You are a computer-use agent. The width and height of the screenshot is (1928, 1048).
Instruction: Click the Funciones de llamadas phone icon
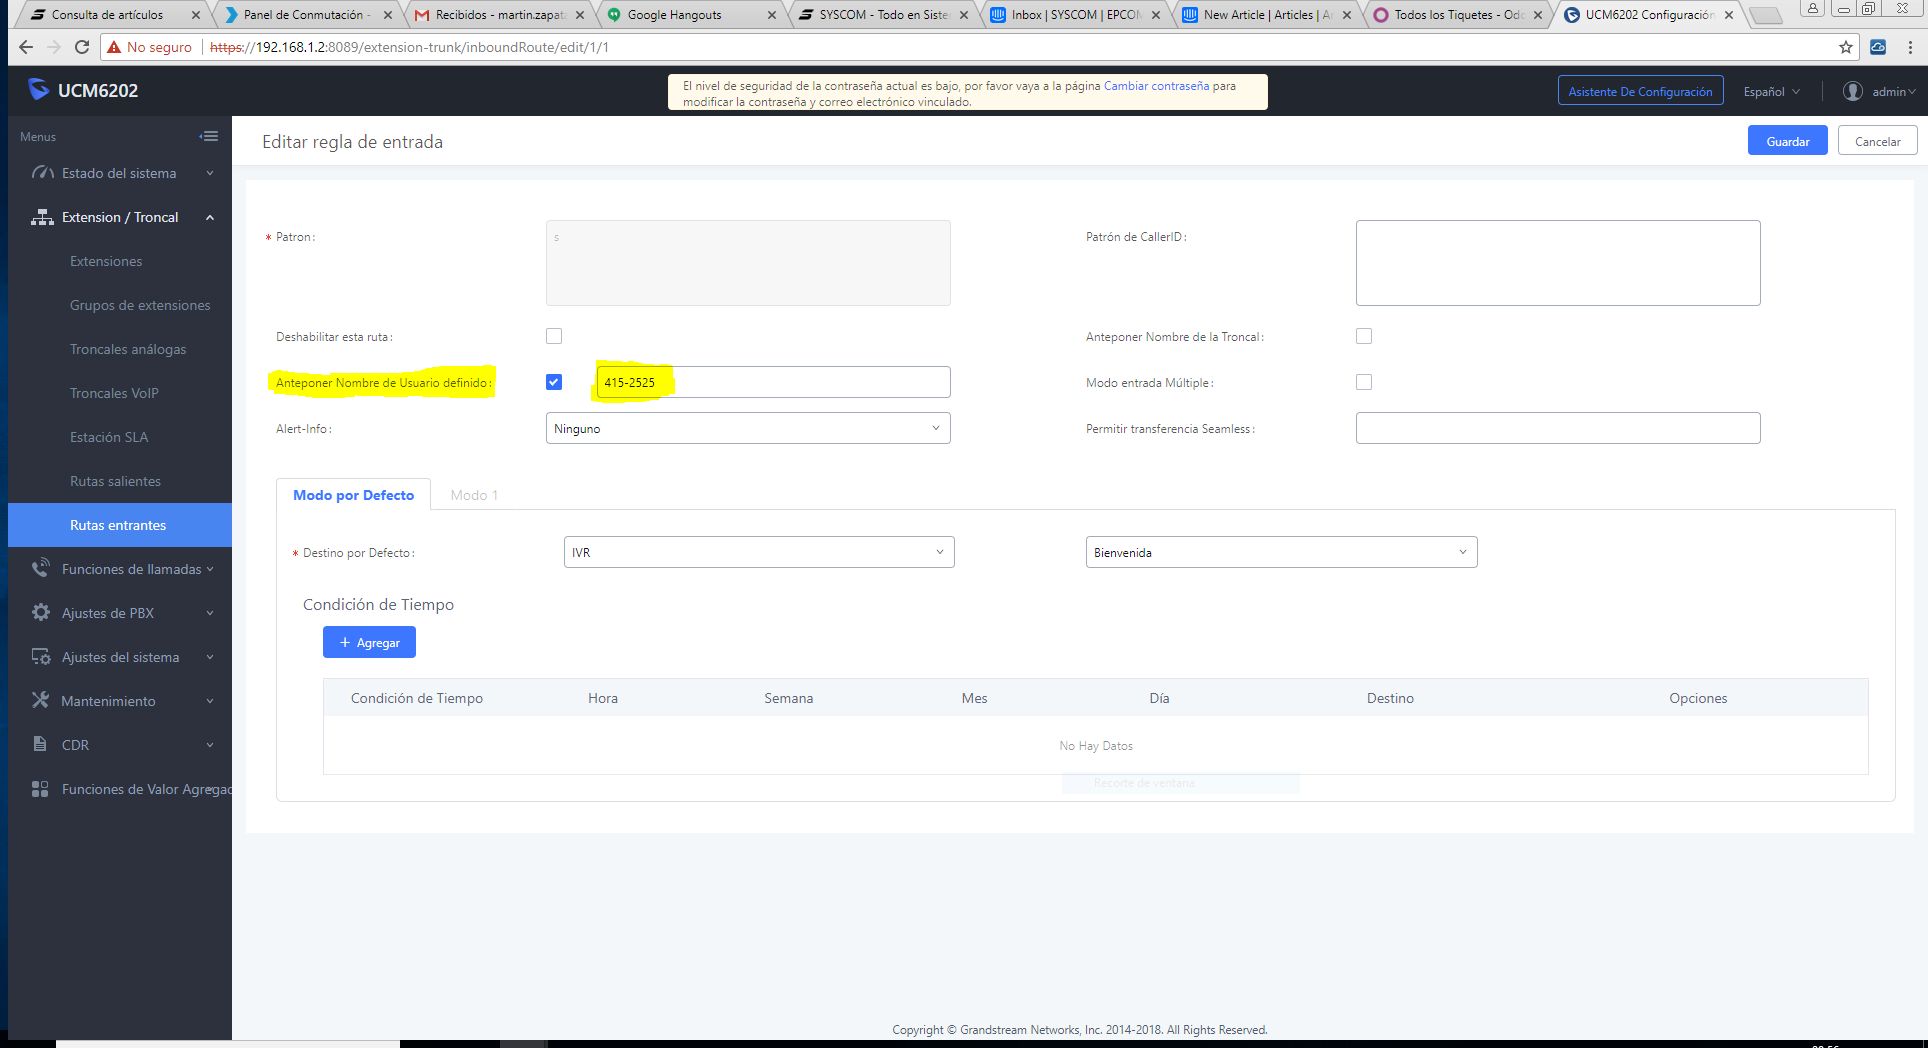point(40,568)
